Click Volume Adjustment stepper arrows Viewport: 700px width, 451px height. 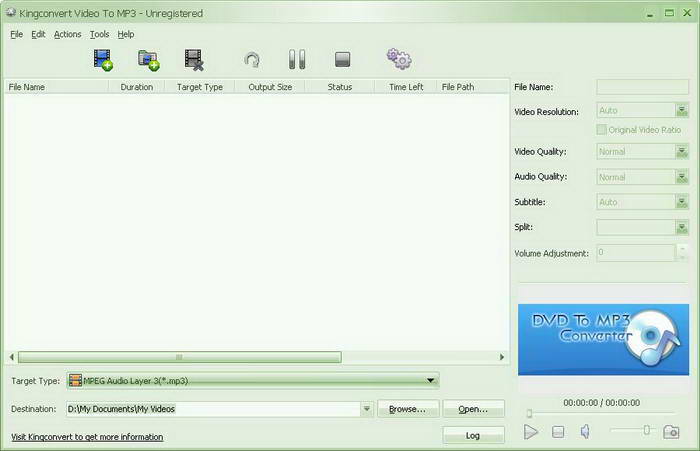682,253
